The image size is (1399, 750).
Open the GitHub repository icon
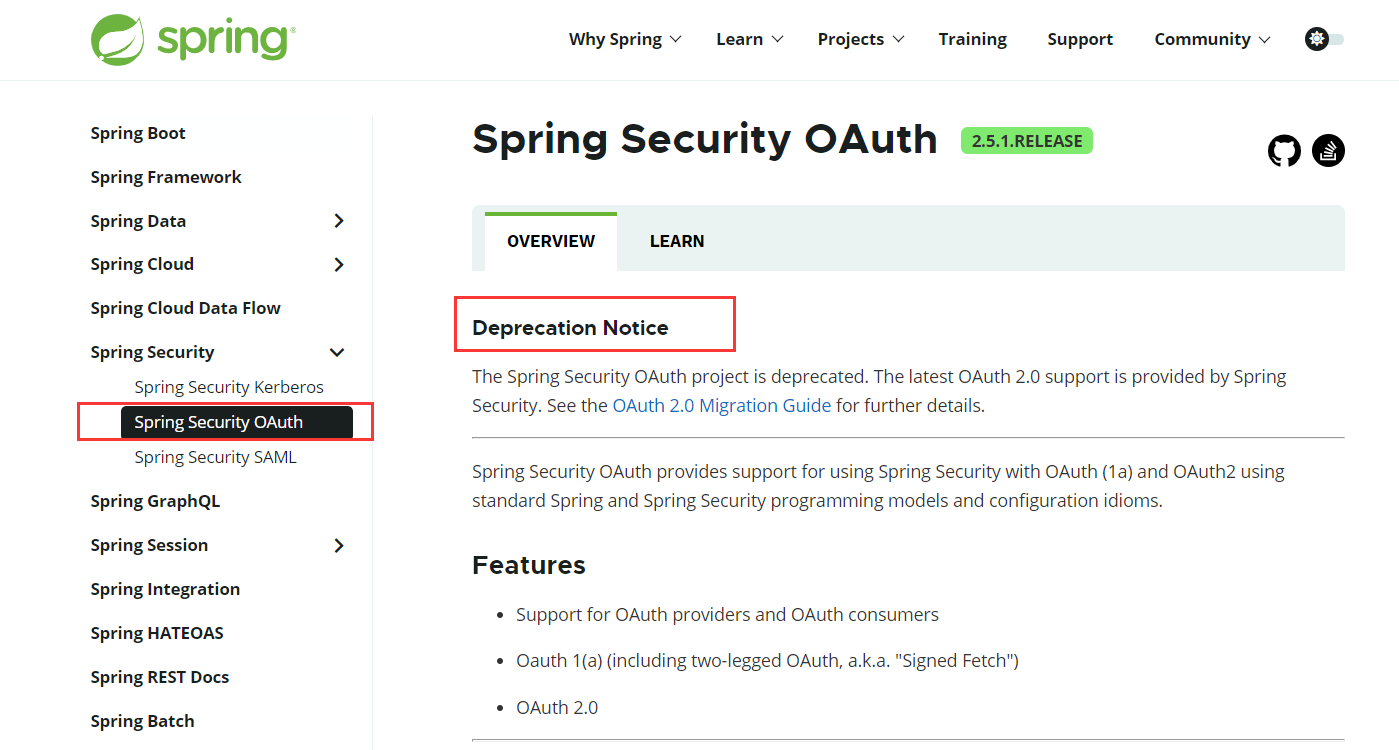coord(1284,151)
